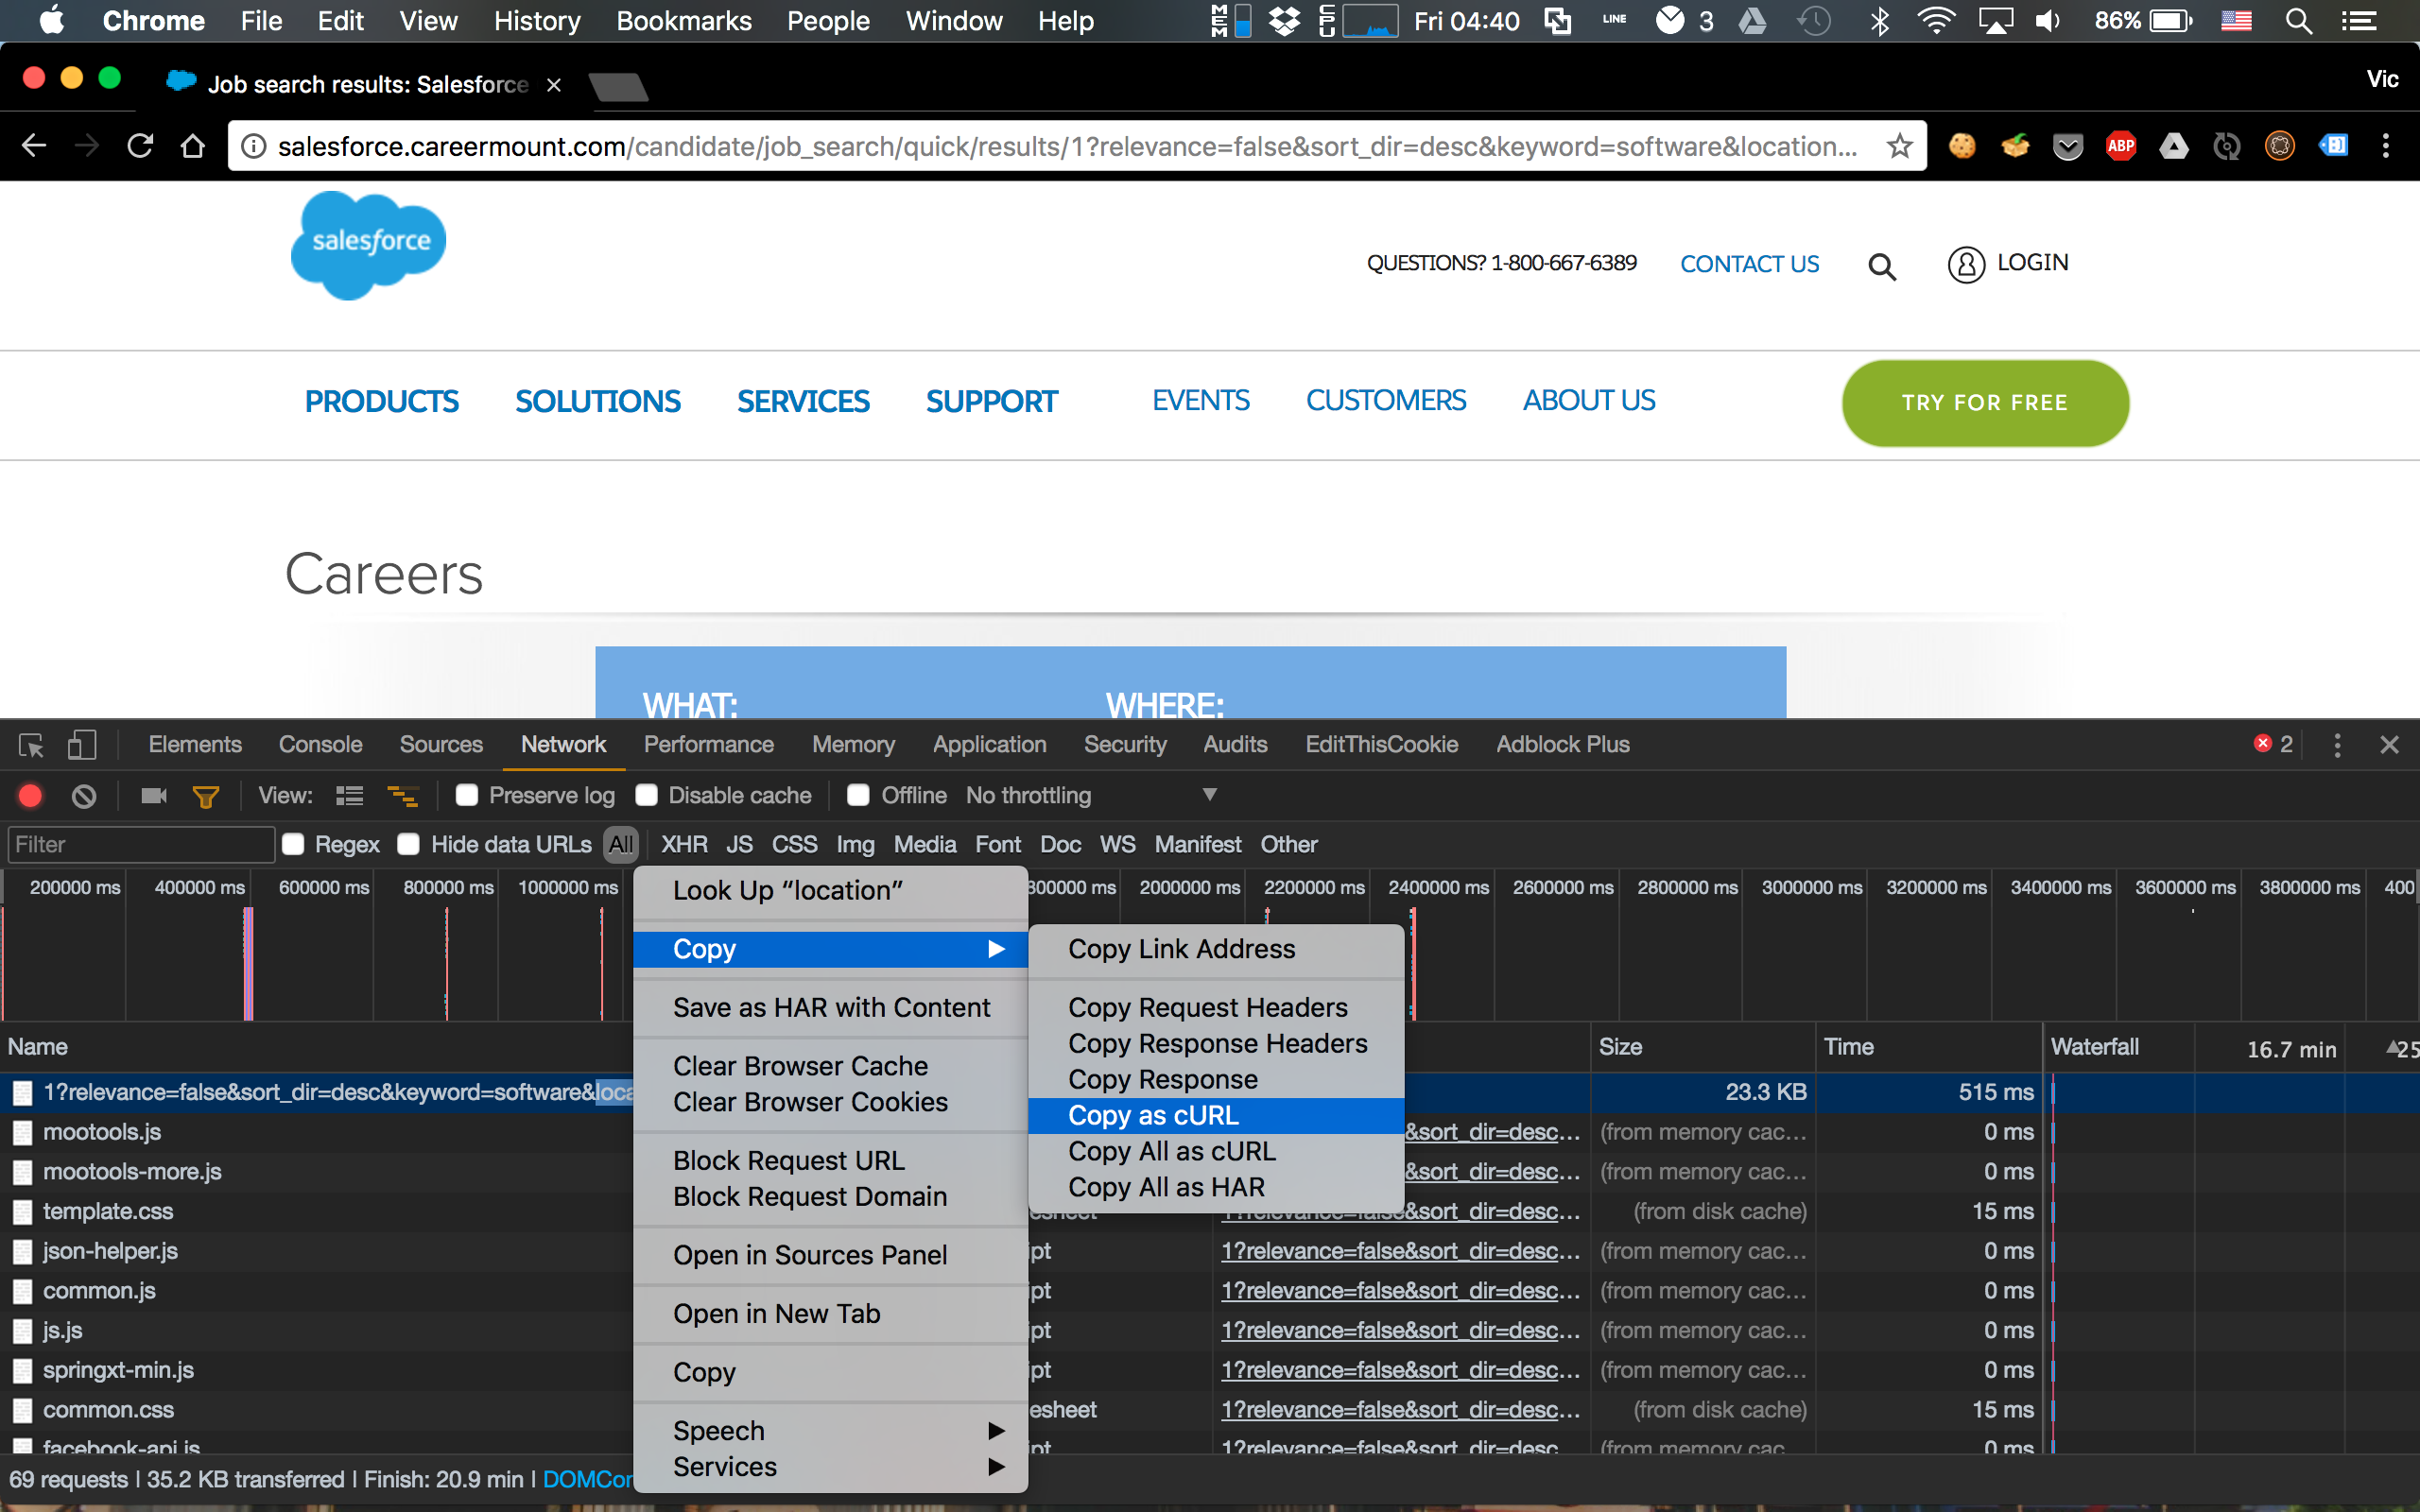Open the Pocket extension icon

click(x=2067, y=147)
